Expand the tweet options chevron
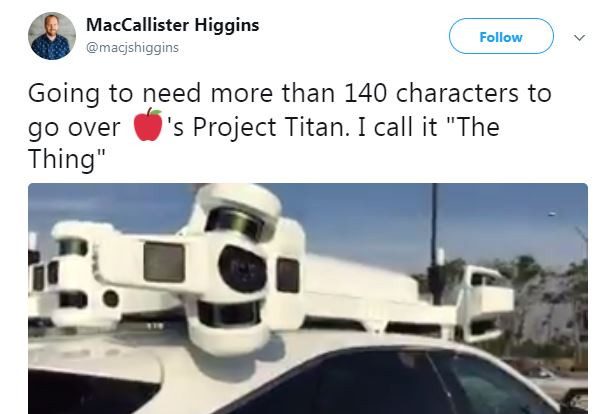The width and height of the screenshot is (606, 414). (x=579, y=37)
